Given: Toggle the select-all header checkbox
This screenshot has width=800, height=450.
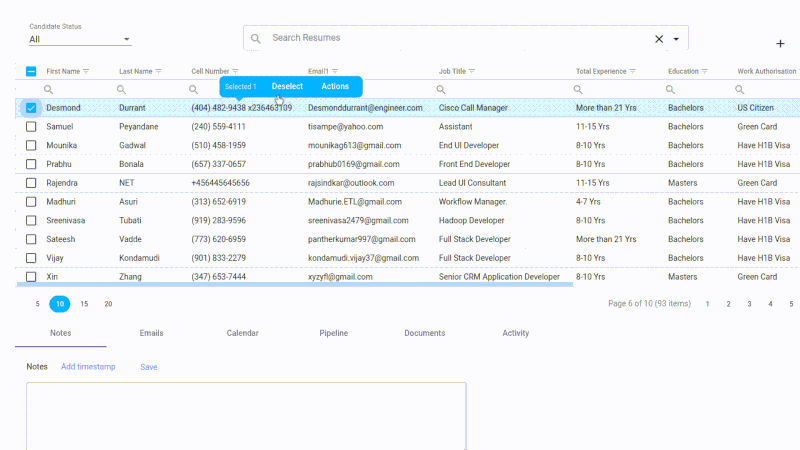Looking at the screenshot, I should pos(31,72).
